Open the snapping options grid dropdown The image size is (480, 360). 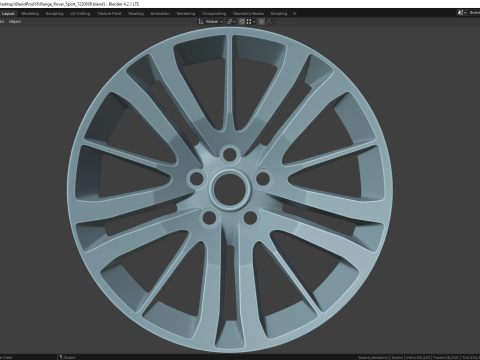tap(251, 22)
